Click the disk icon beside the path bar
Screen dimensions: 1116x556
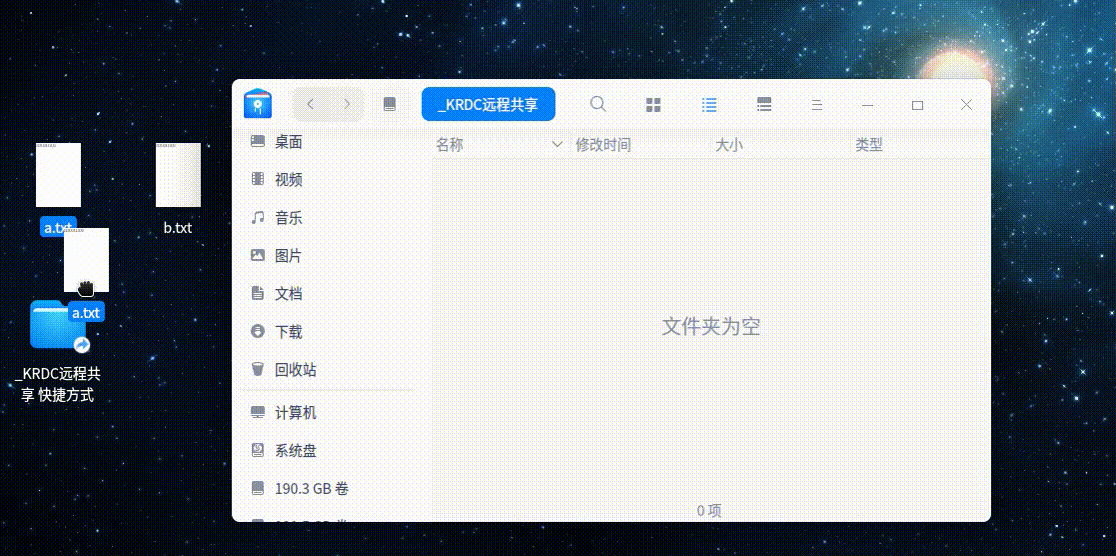389,105
